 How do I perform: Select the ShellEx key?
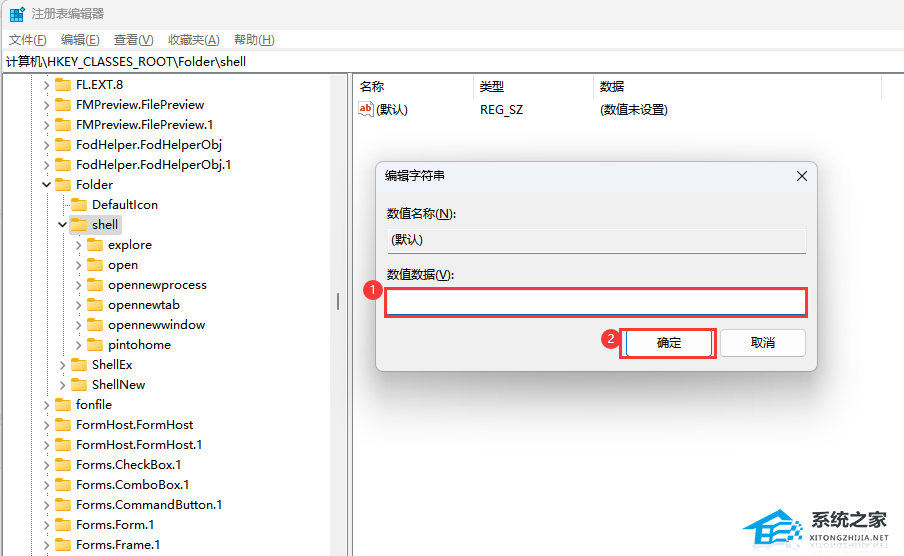click(x=112, y=365)
